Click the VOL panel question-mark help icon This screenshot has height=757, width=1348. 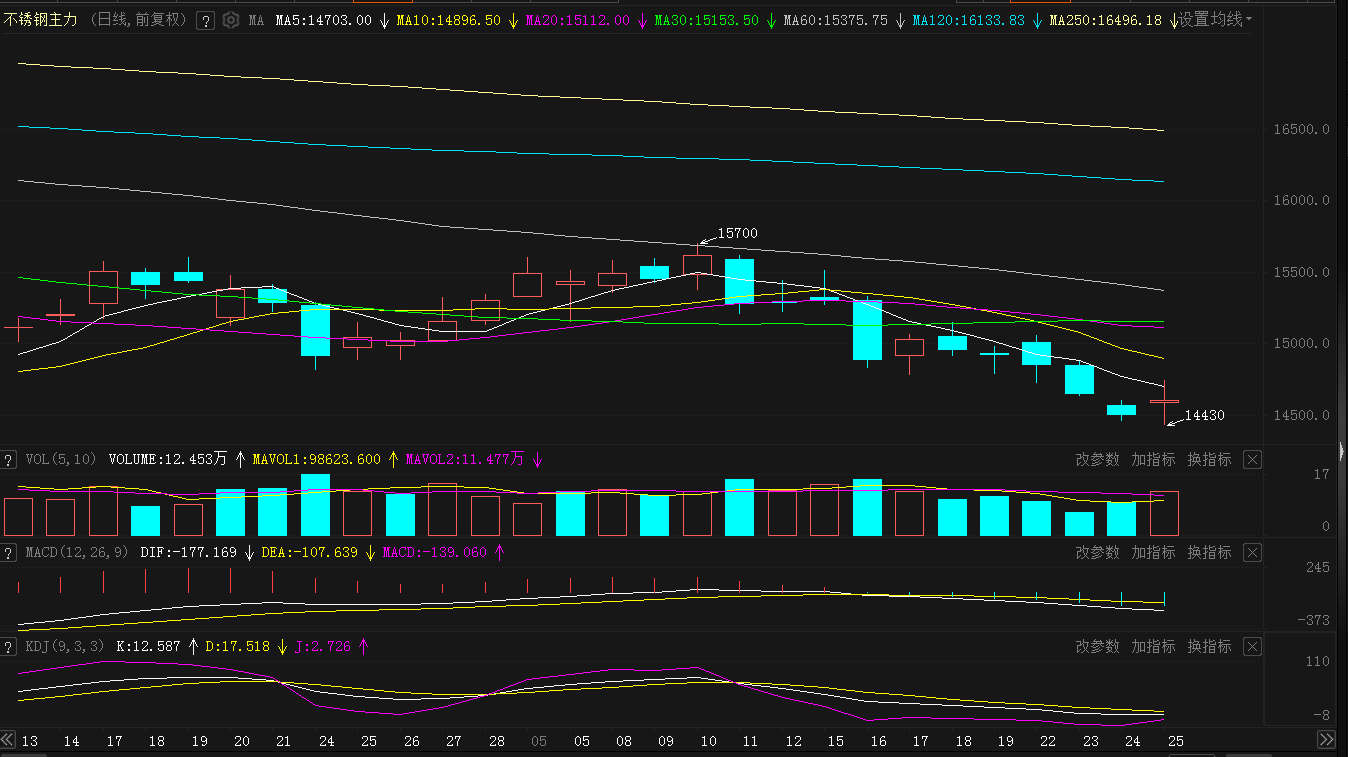[x=9, y=460]
